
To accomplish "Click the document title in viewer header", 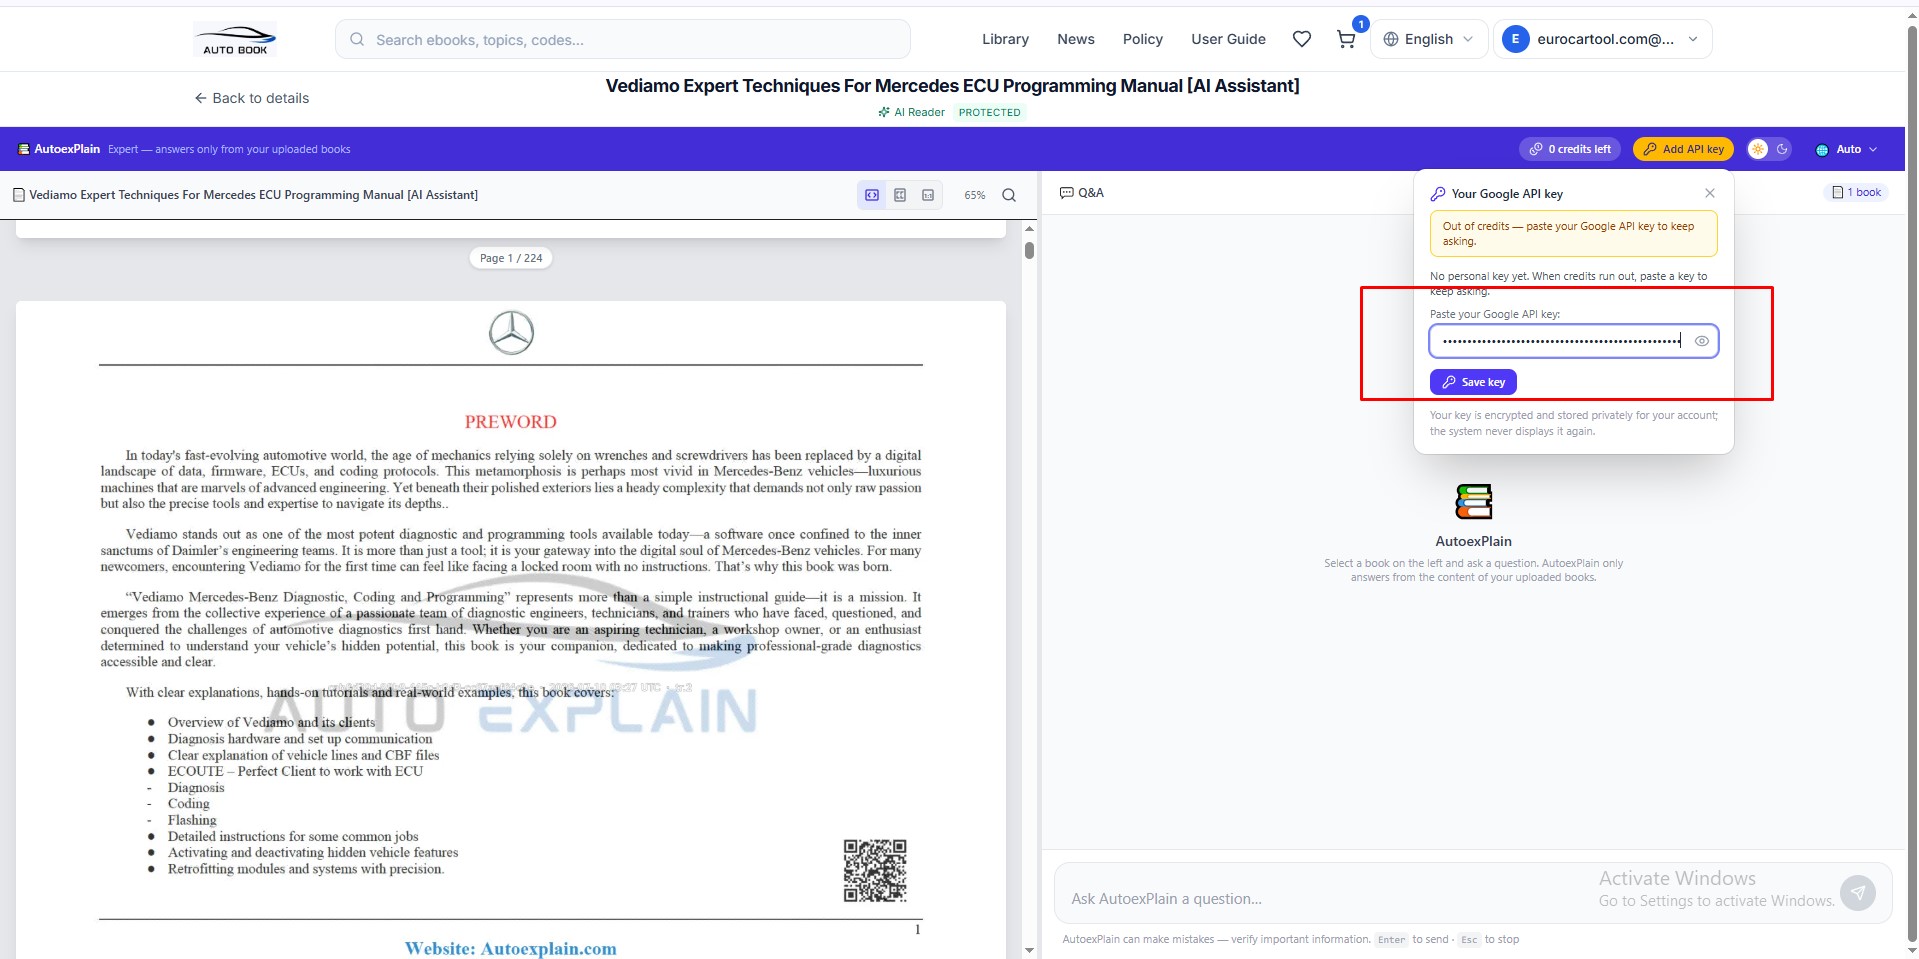I will (x=254, y=195).
